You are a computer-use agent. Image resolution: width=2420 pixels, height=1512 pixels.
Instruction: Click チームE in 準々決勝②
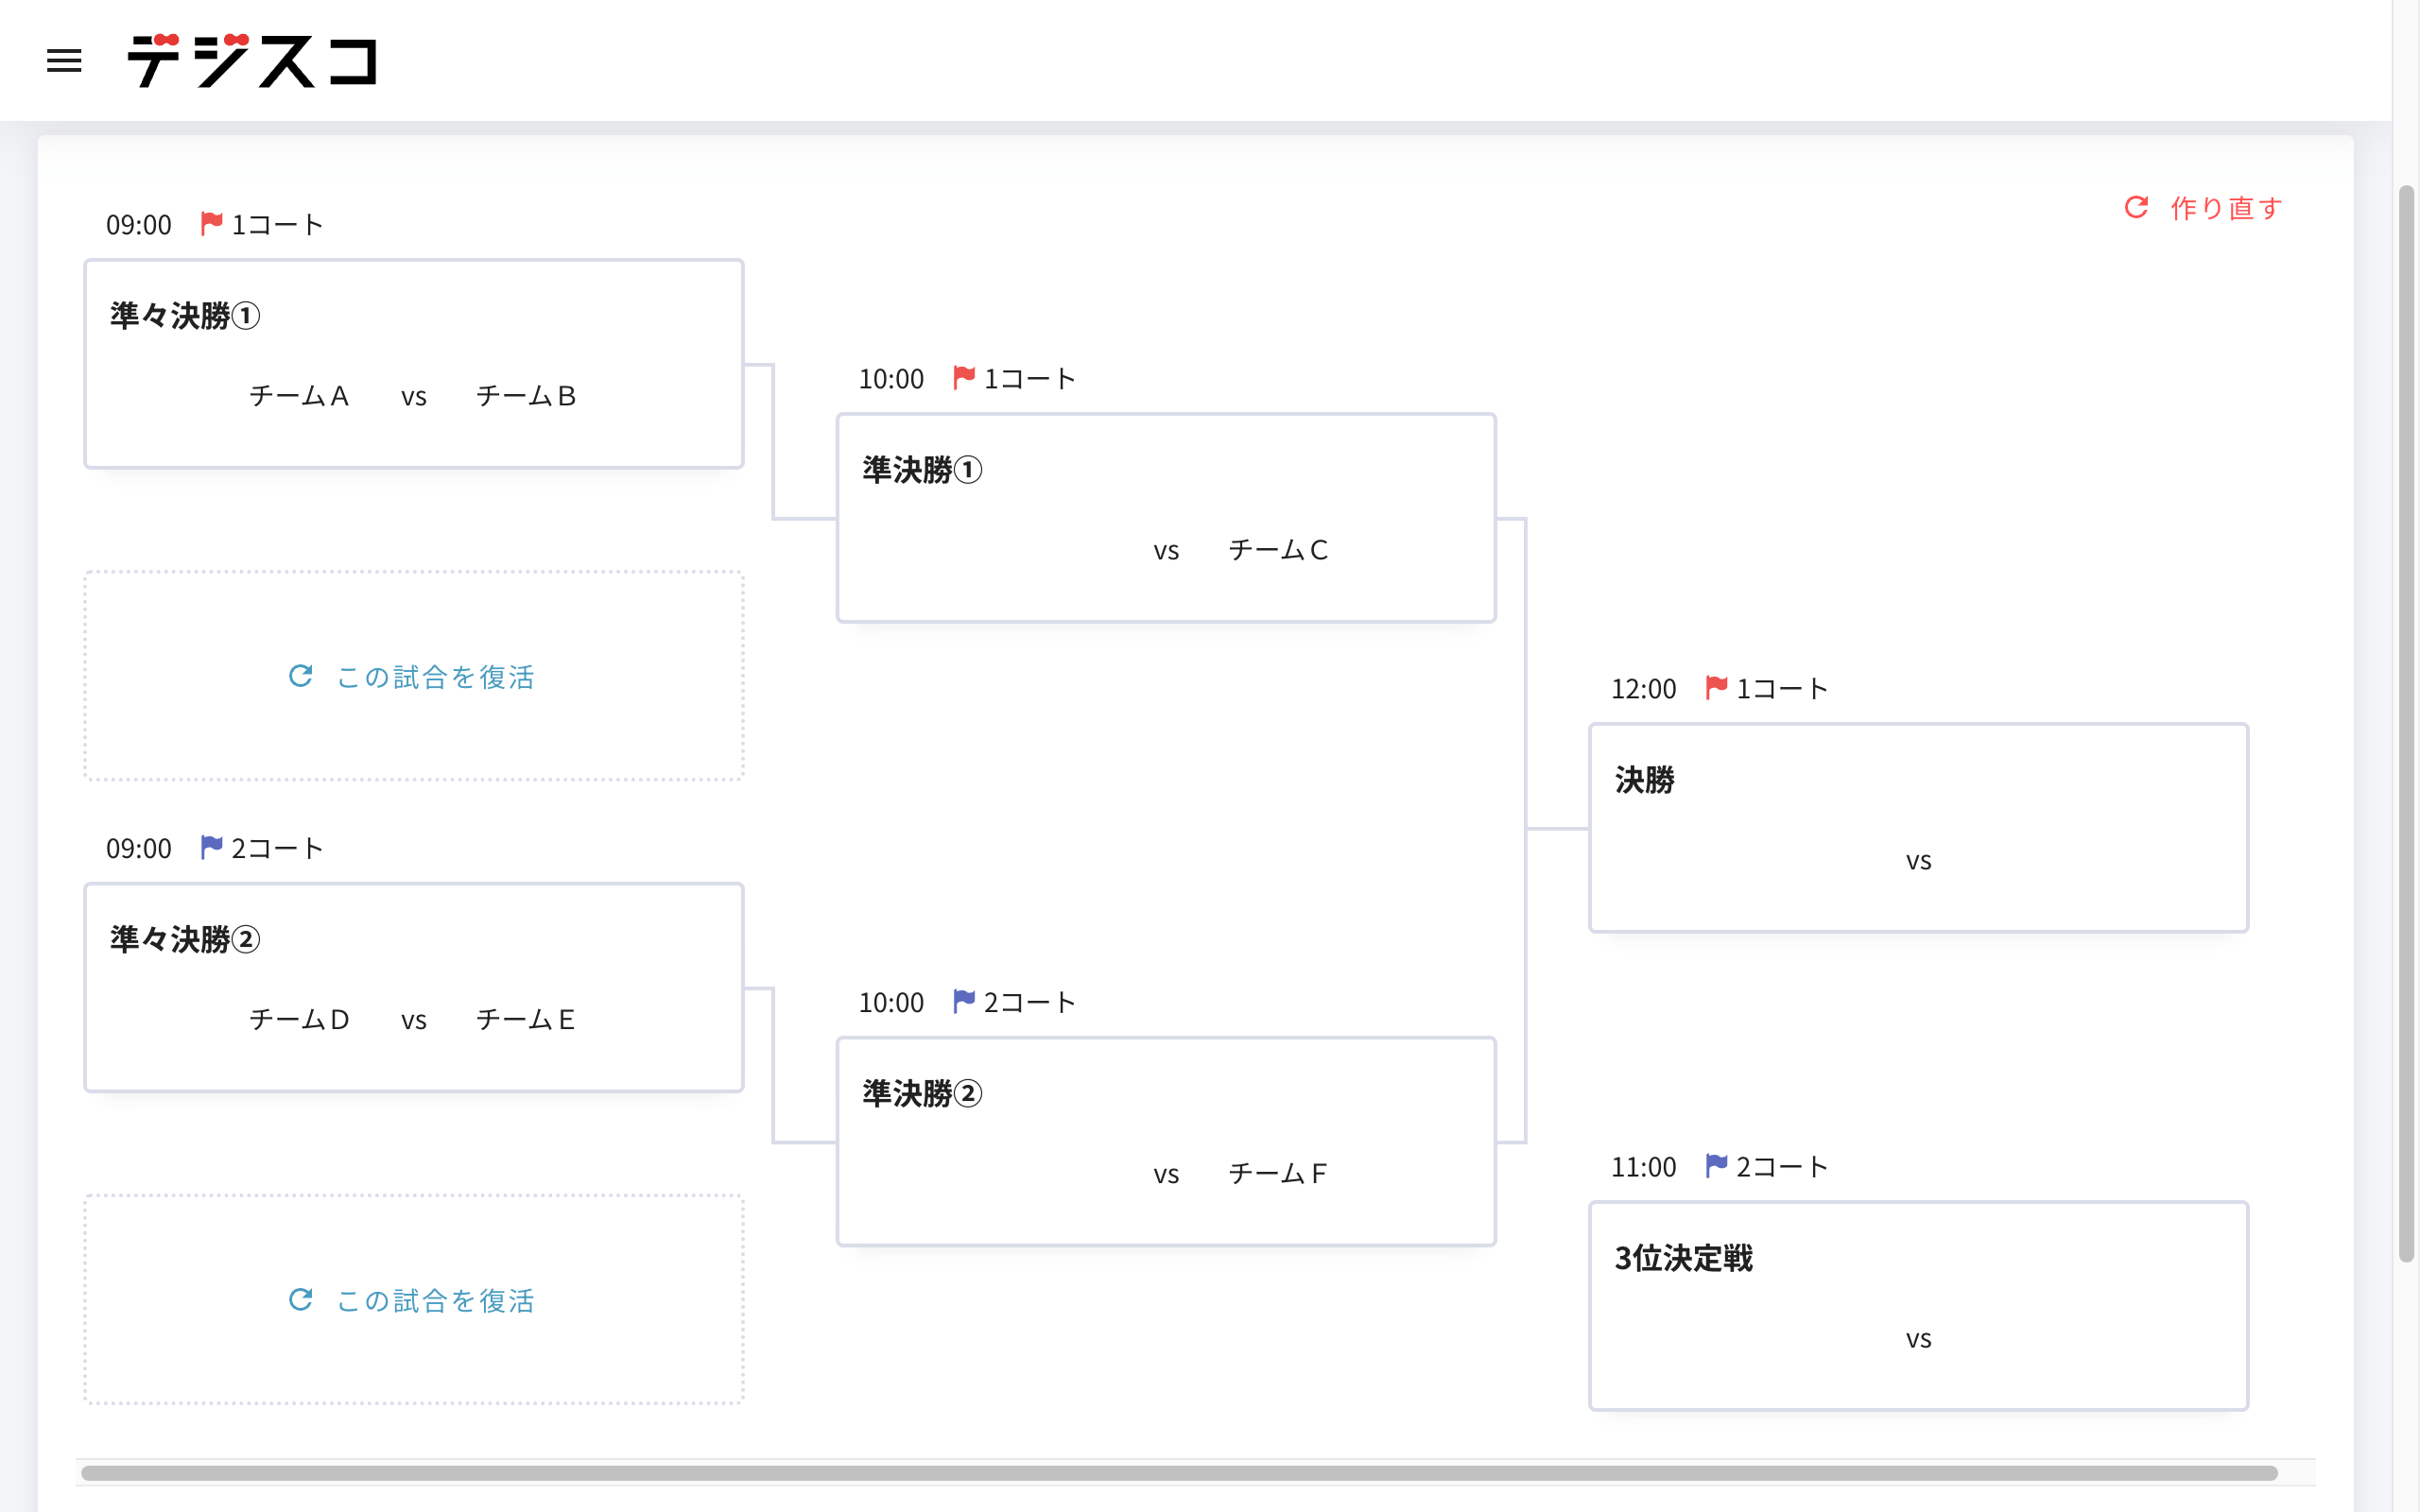tap(526, 1020)
